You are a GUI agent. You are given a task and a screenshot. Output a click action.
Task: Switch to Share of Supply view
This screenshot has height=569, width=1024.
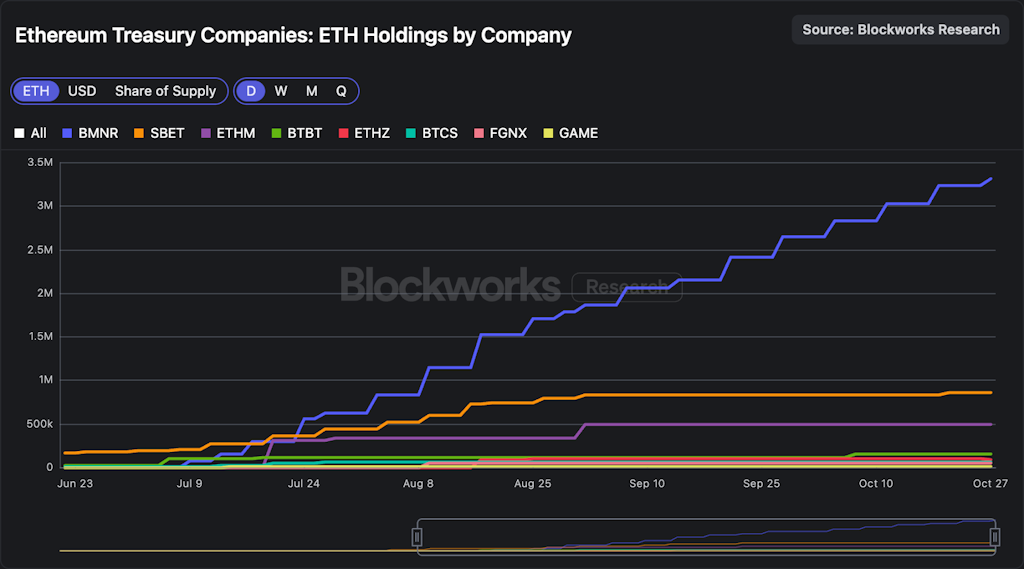point(165,91)
